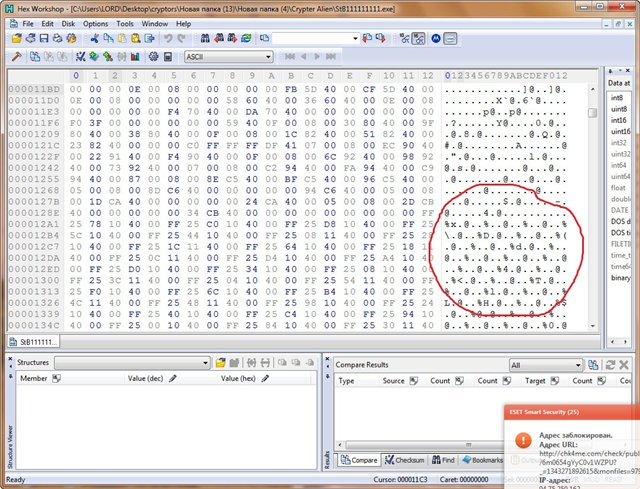Click column header B in hex view
This screenshot has height=489, width=640.
point(291,76)
